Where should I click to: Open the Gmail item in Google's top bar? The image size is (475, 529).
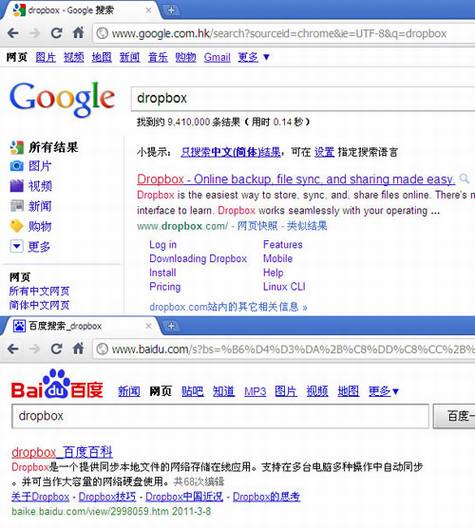point(217,57)
